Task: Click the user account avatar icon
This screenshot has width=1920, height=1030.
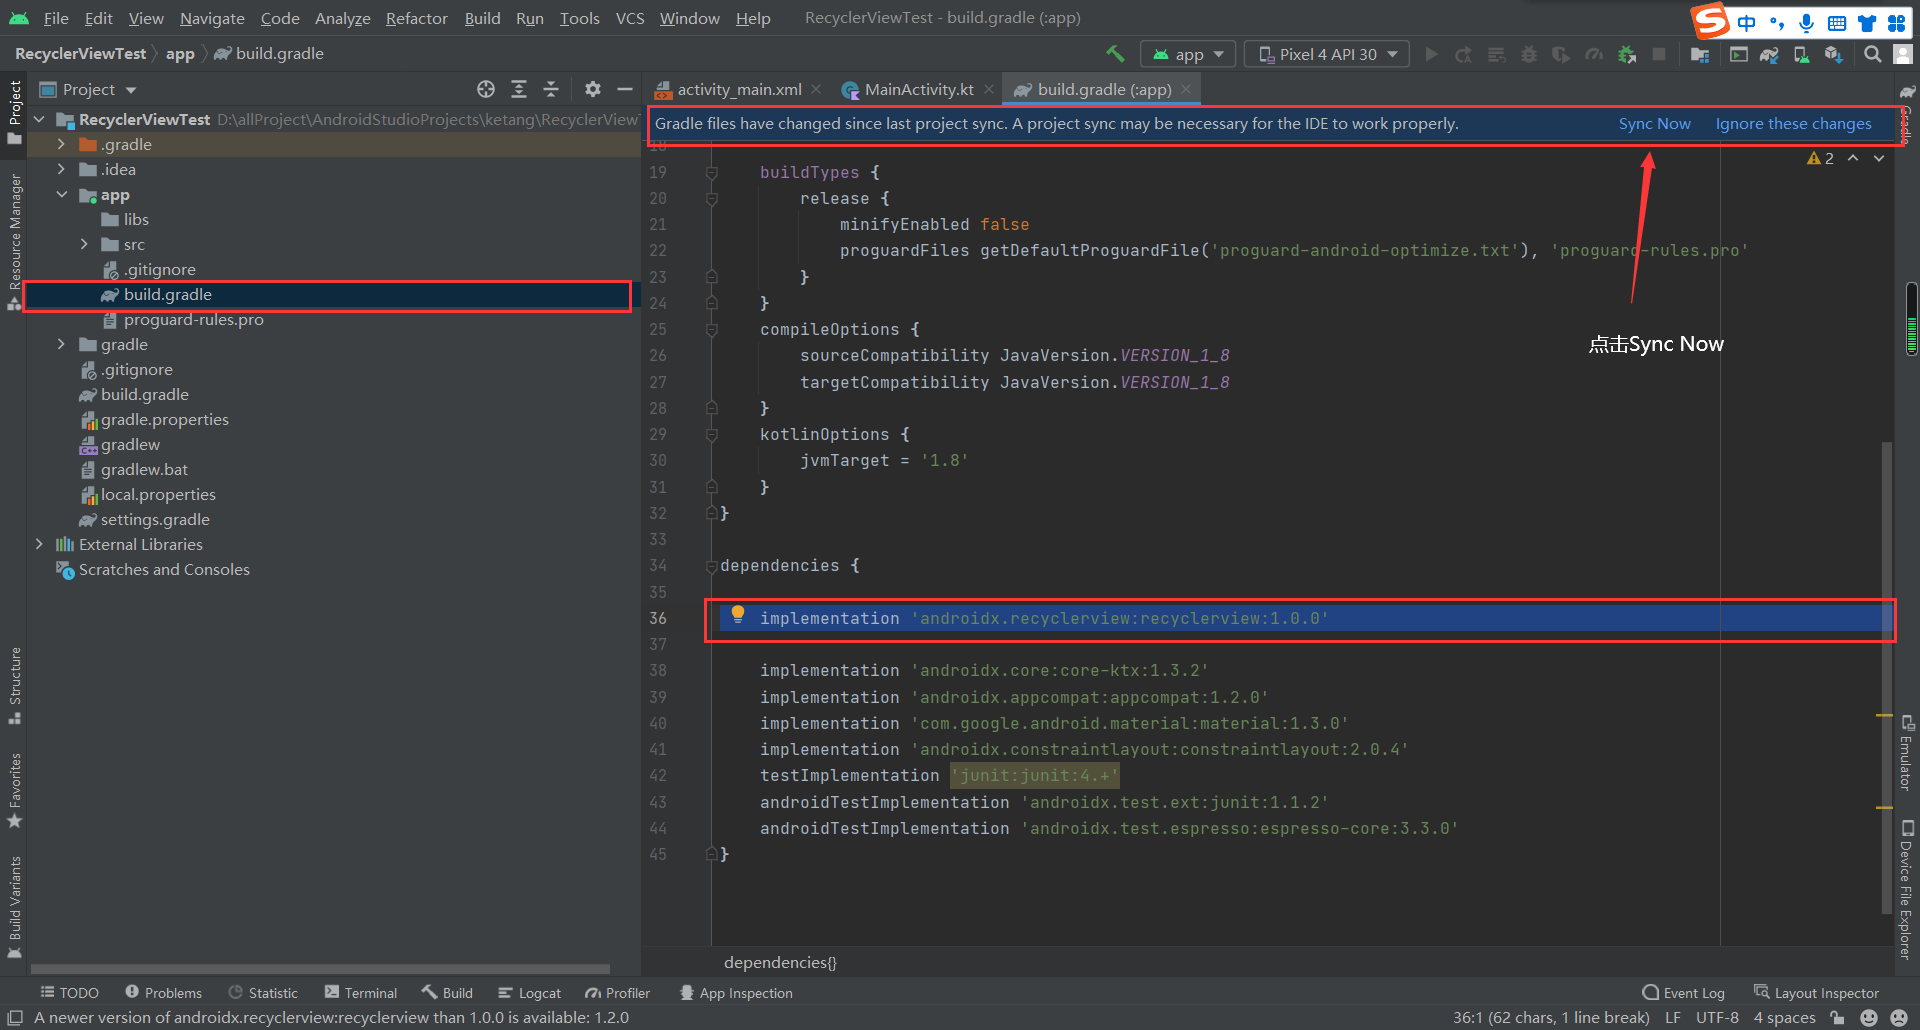Action: tap(1903, 54)
